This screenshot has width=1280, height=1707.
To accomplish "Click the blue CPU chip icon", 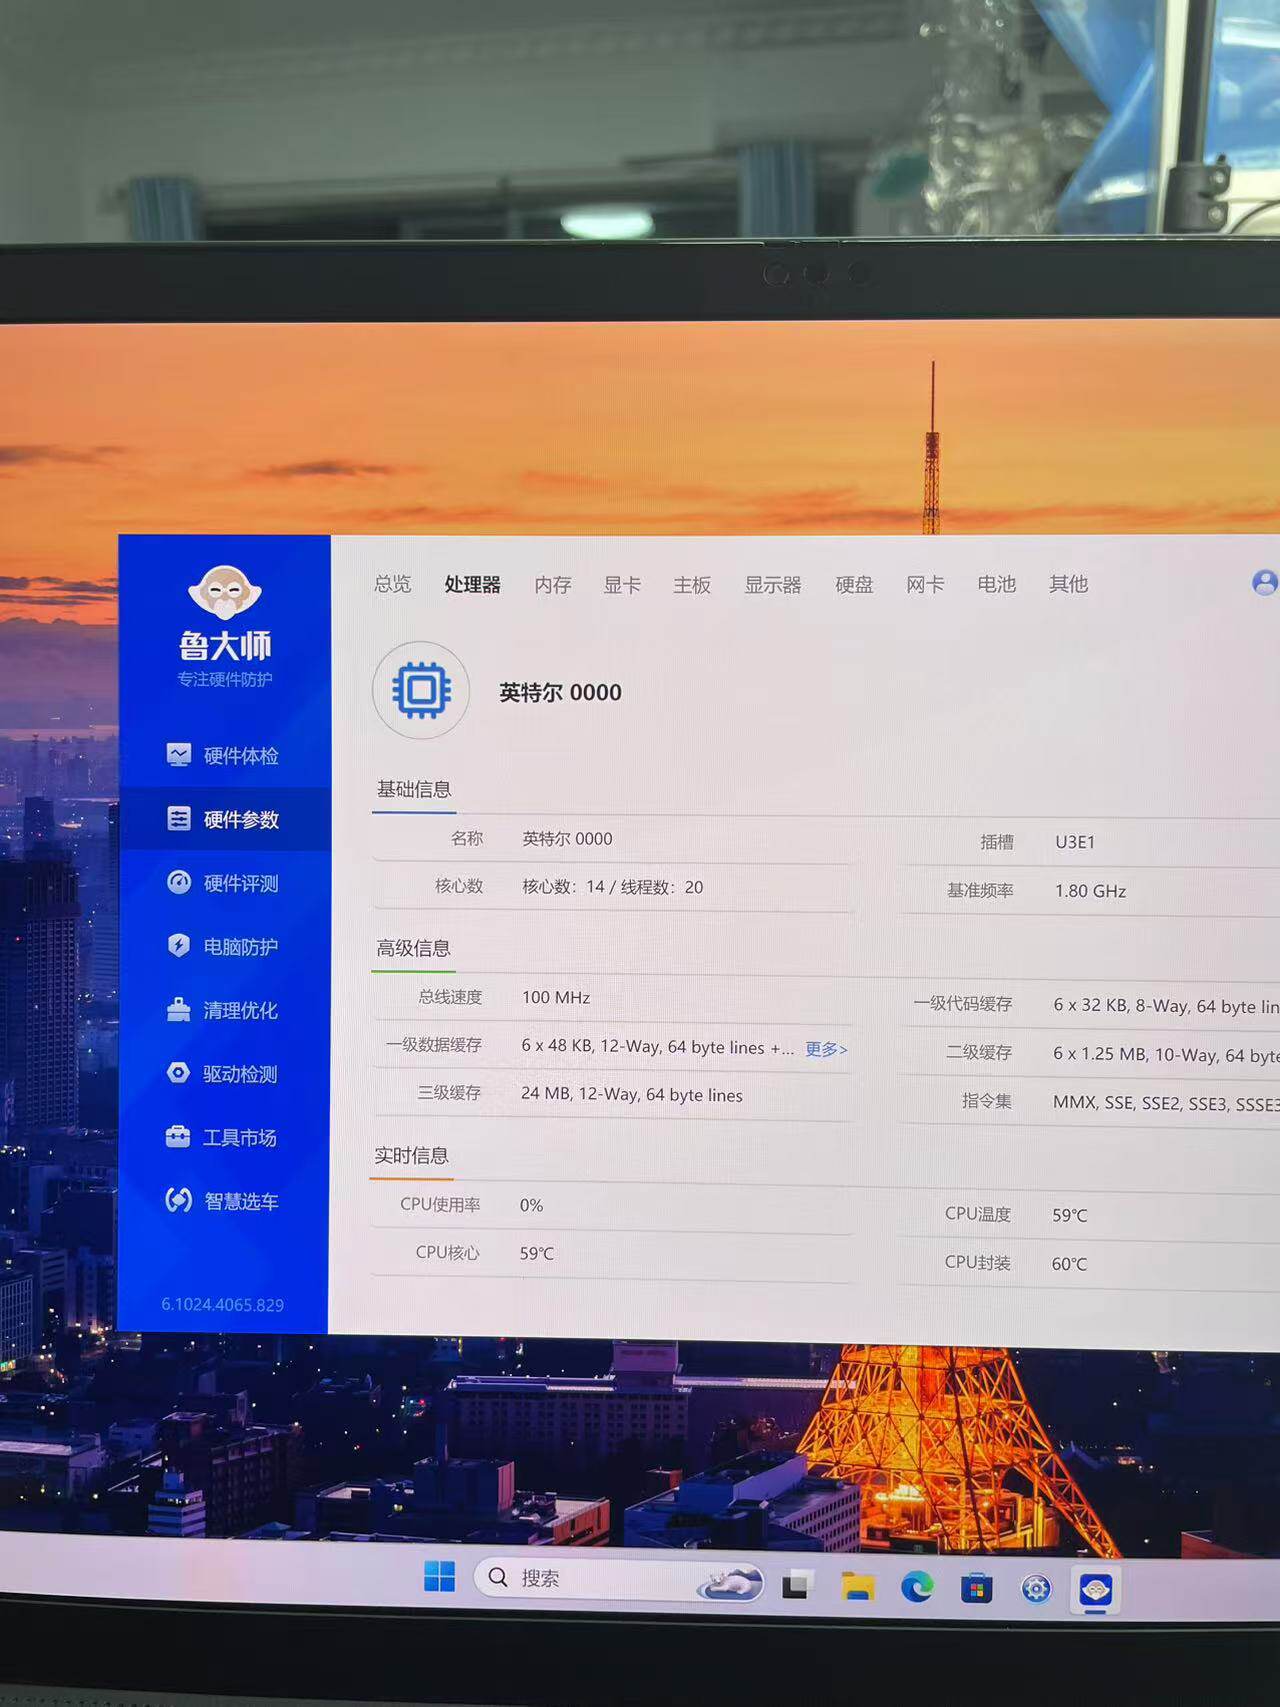I will coord(421,690).
